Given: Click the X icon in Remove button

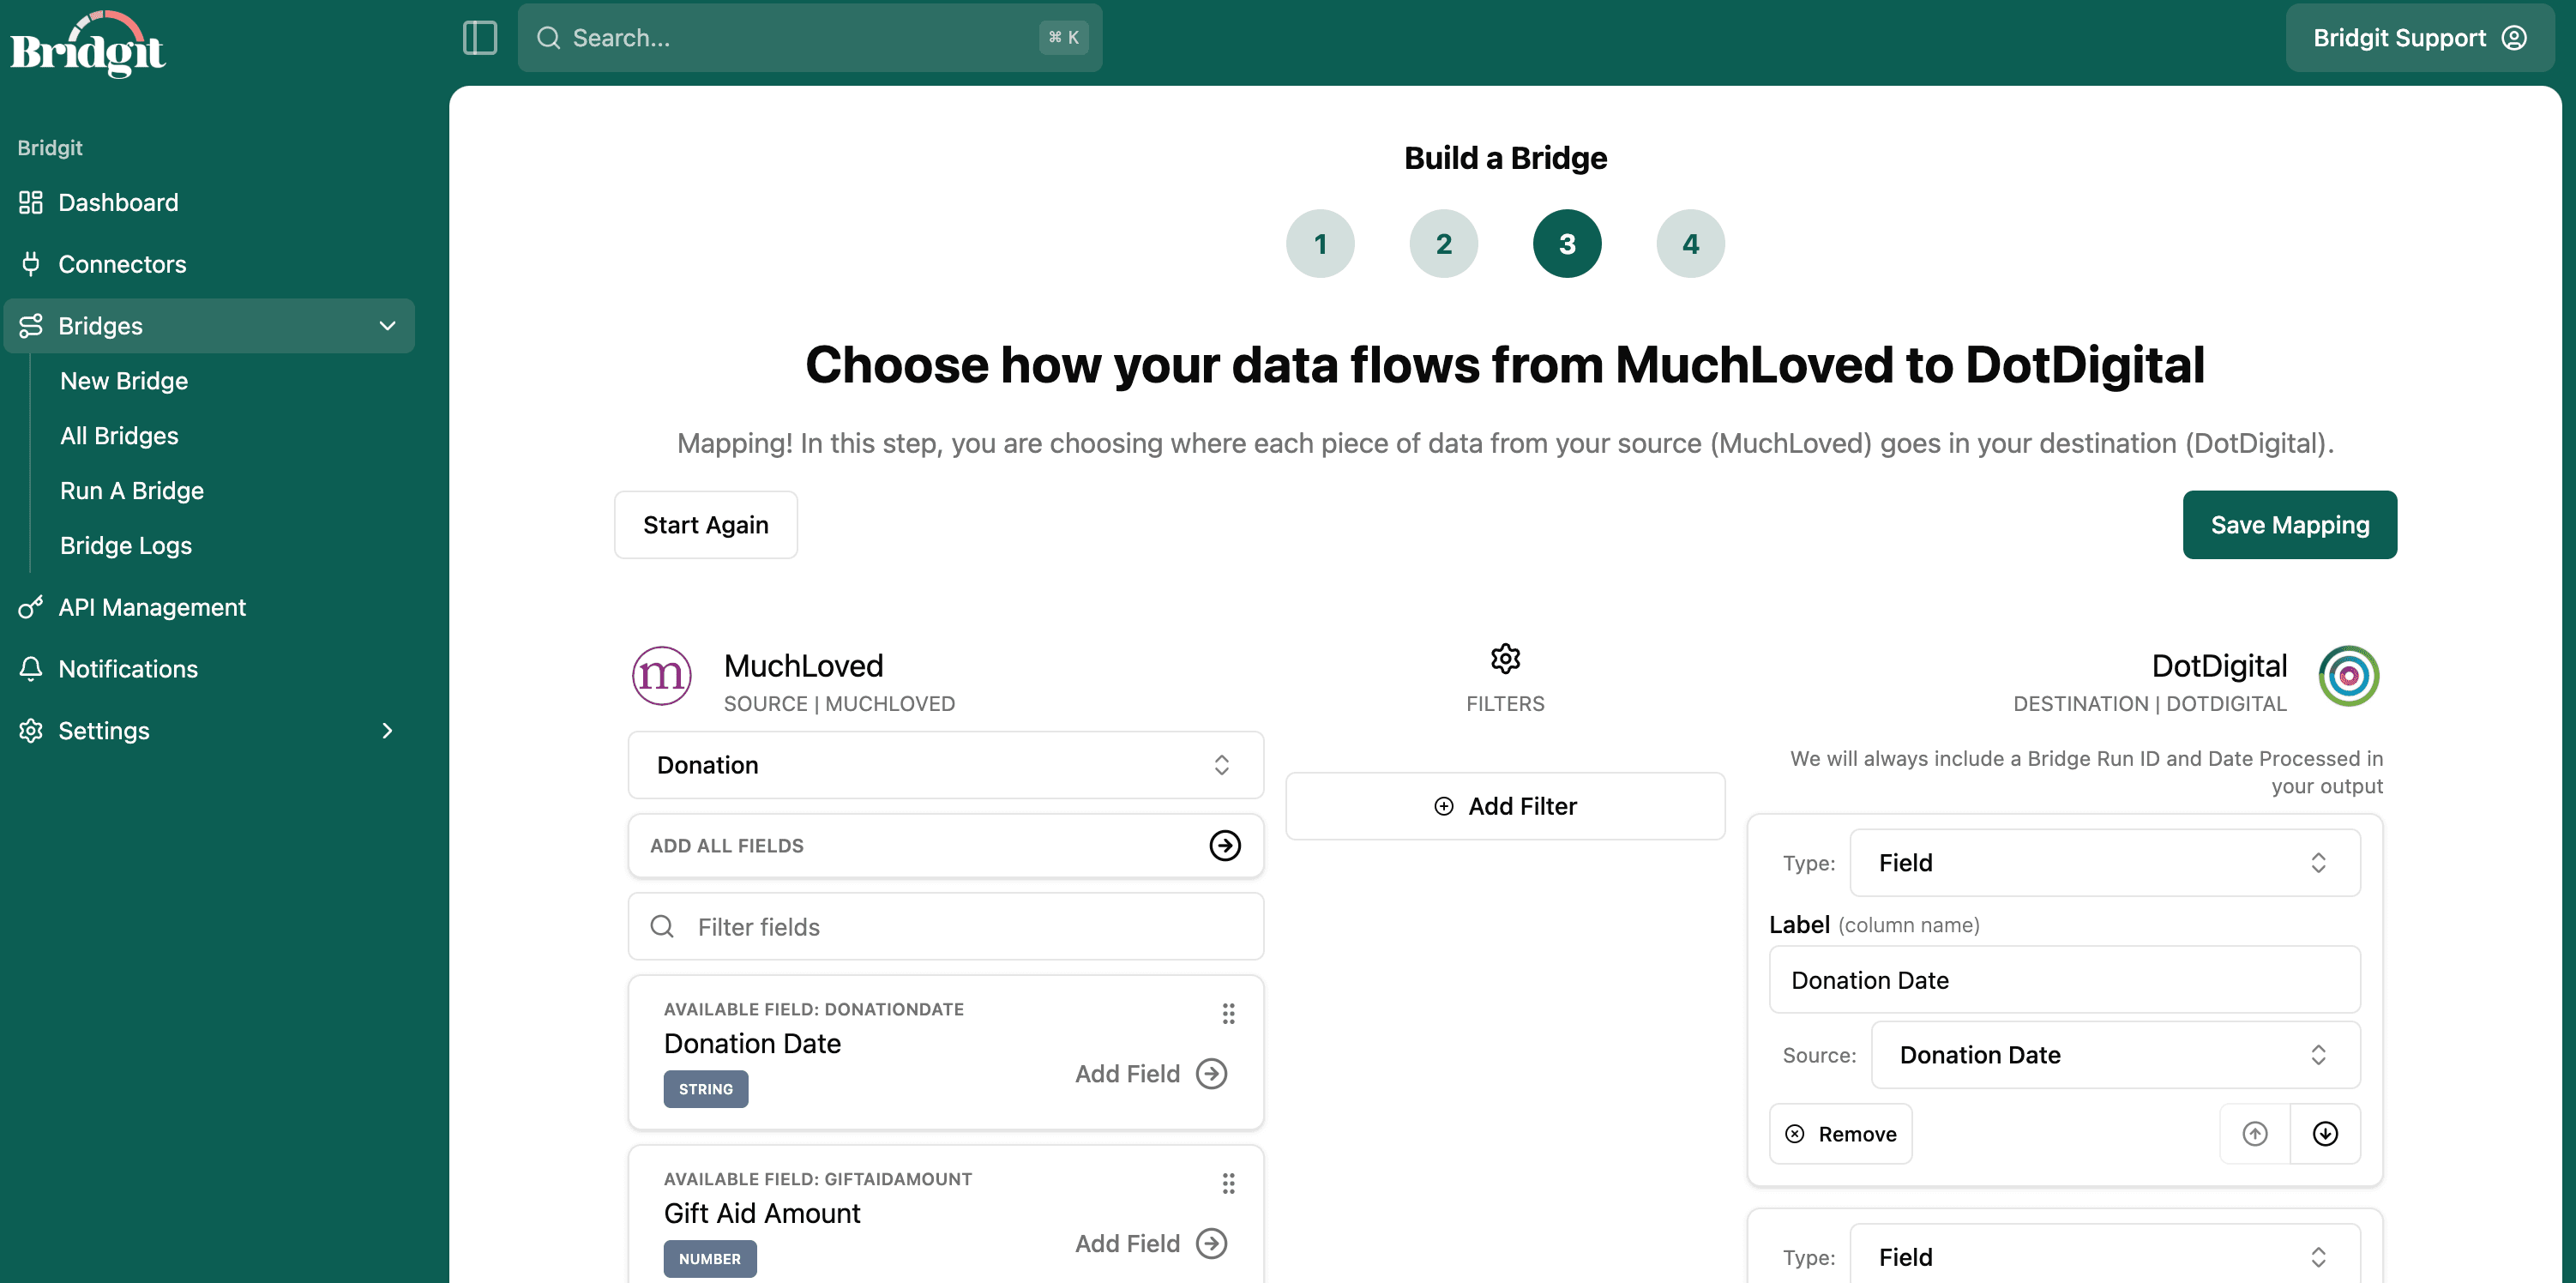Looking at the screenshot, I should point(1794,1134).
